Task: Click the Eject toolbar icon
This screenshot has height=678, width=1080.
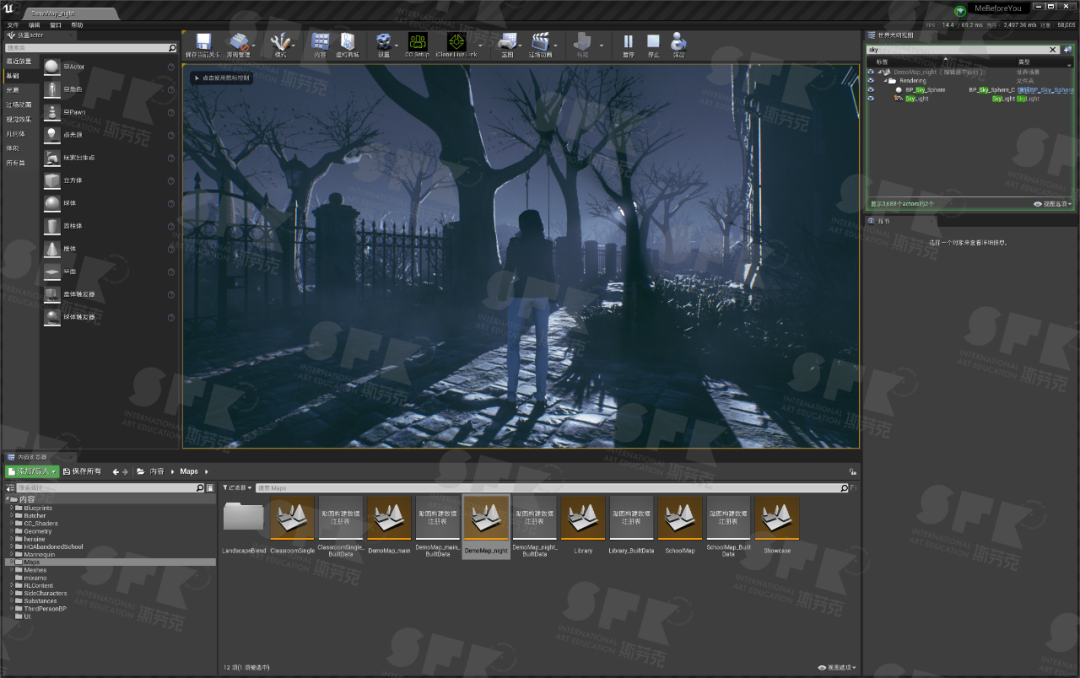Action: 678,41
